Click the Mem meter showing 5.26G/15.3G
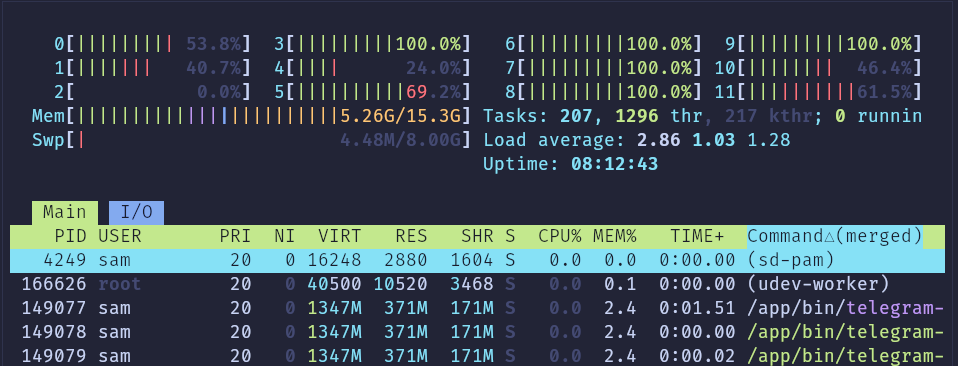 click(x=252, y=116)
